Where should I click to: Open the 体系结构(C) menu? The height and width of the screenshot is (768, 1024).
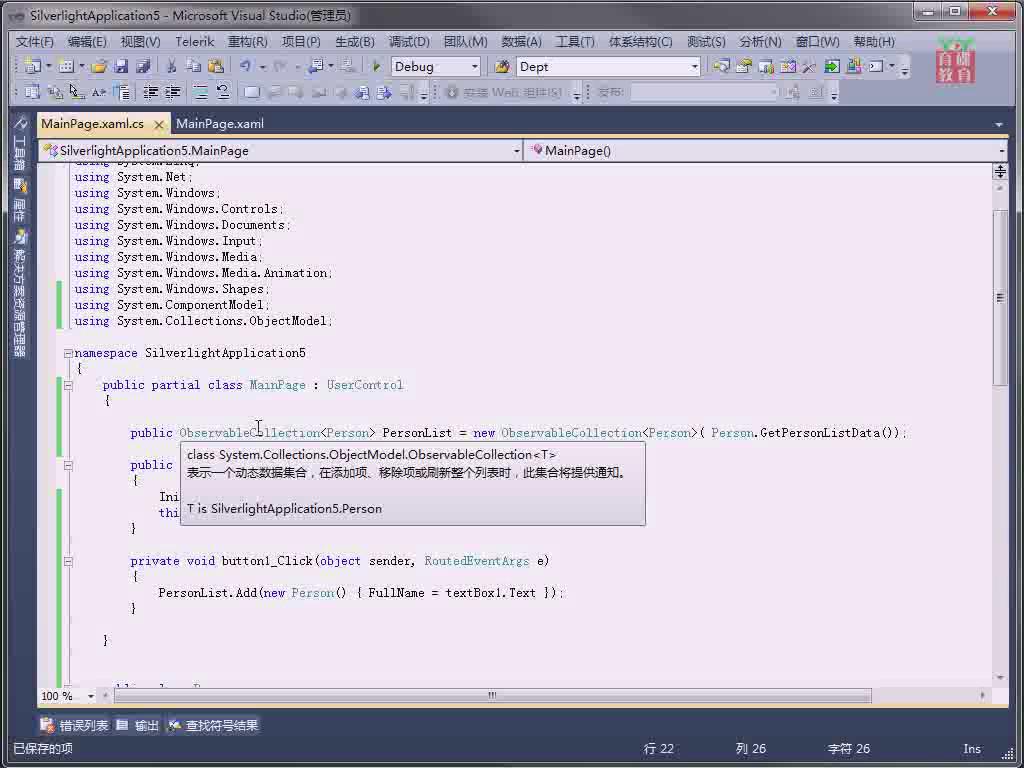pyautogui.click(x=641, y=42)
